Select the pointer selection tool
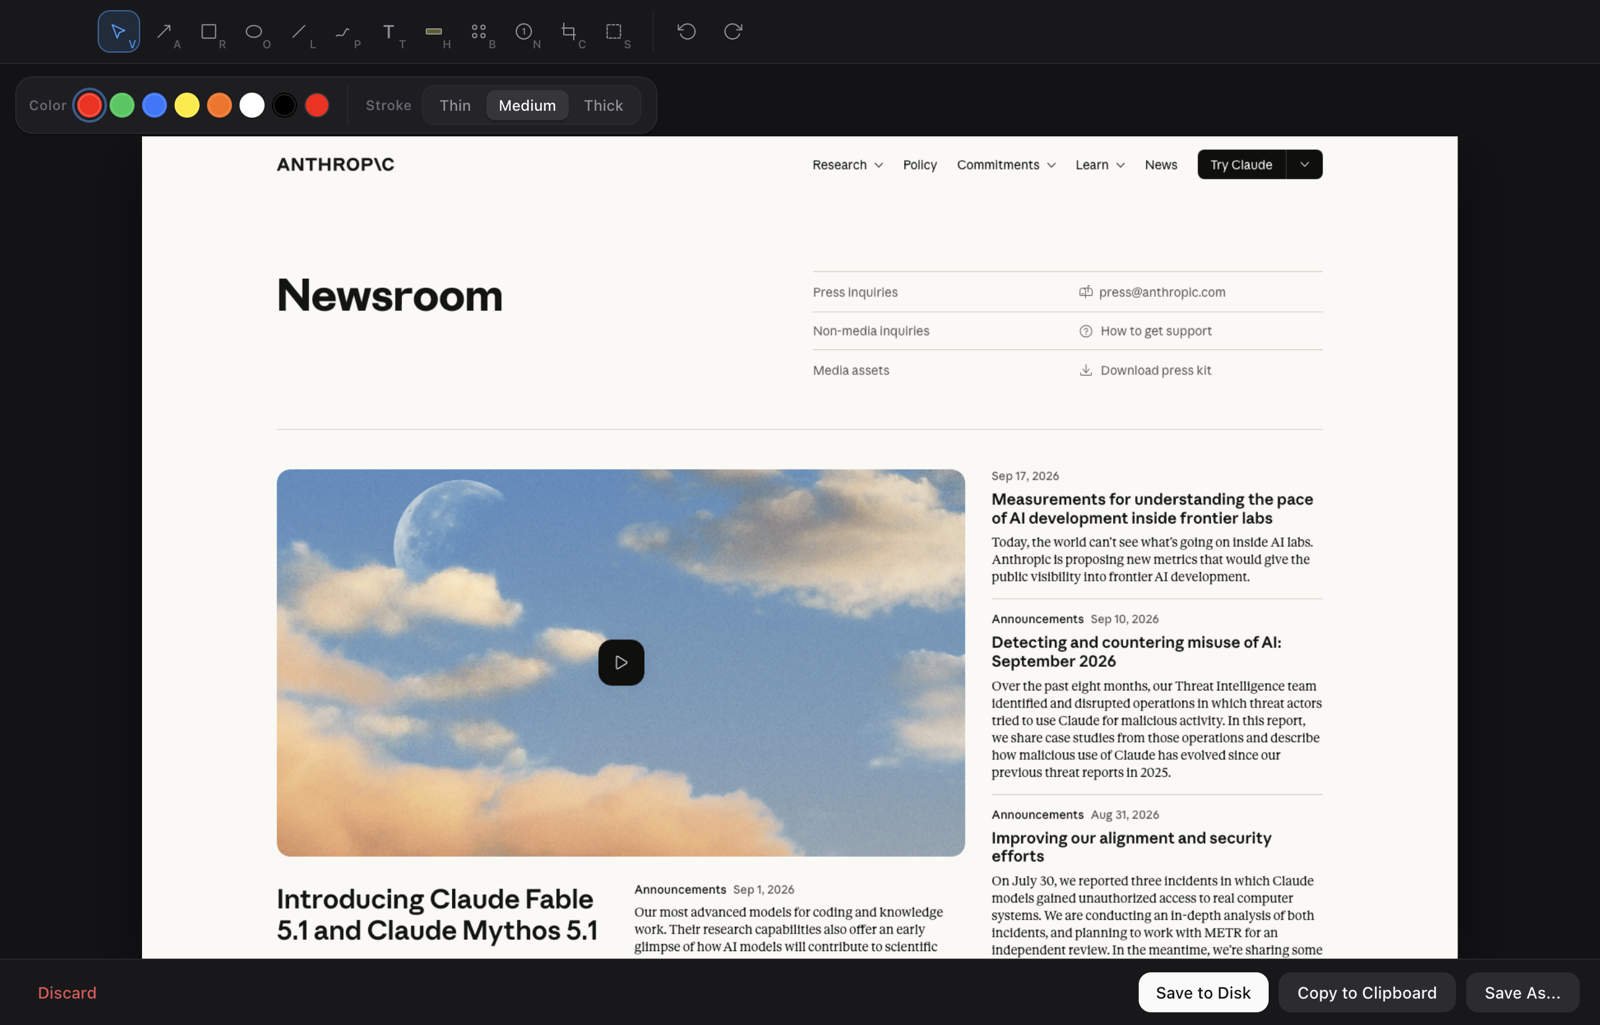 click(118, 32)
